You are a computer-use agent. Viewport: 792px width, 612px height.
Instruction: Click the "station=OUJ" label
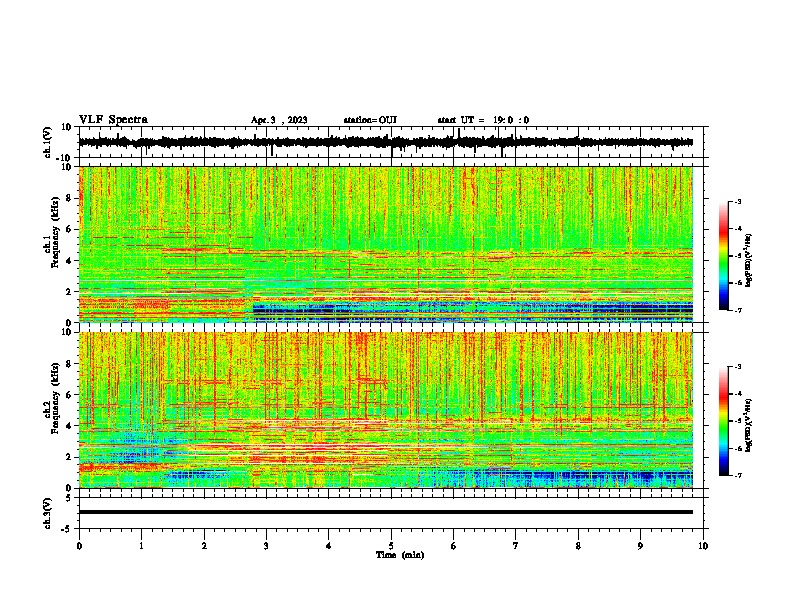point(370,120)
